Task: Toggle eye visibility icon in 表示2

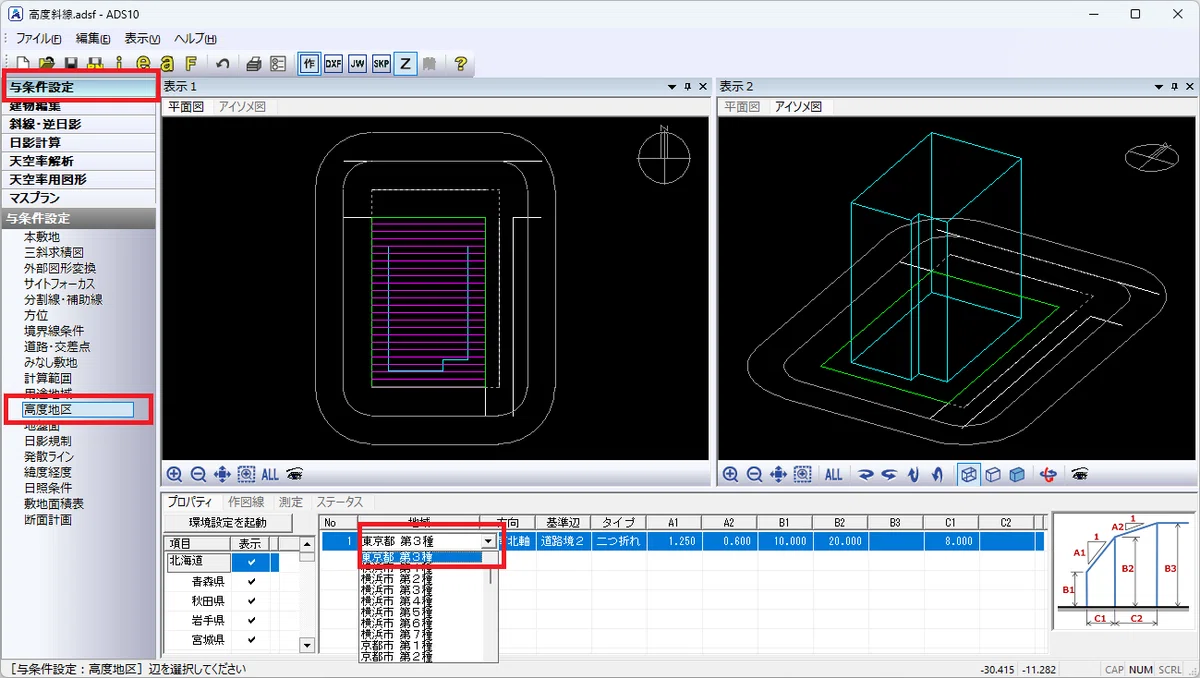Action: (x=1078, y=475)
